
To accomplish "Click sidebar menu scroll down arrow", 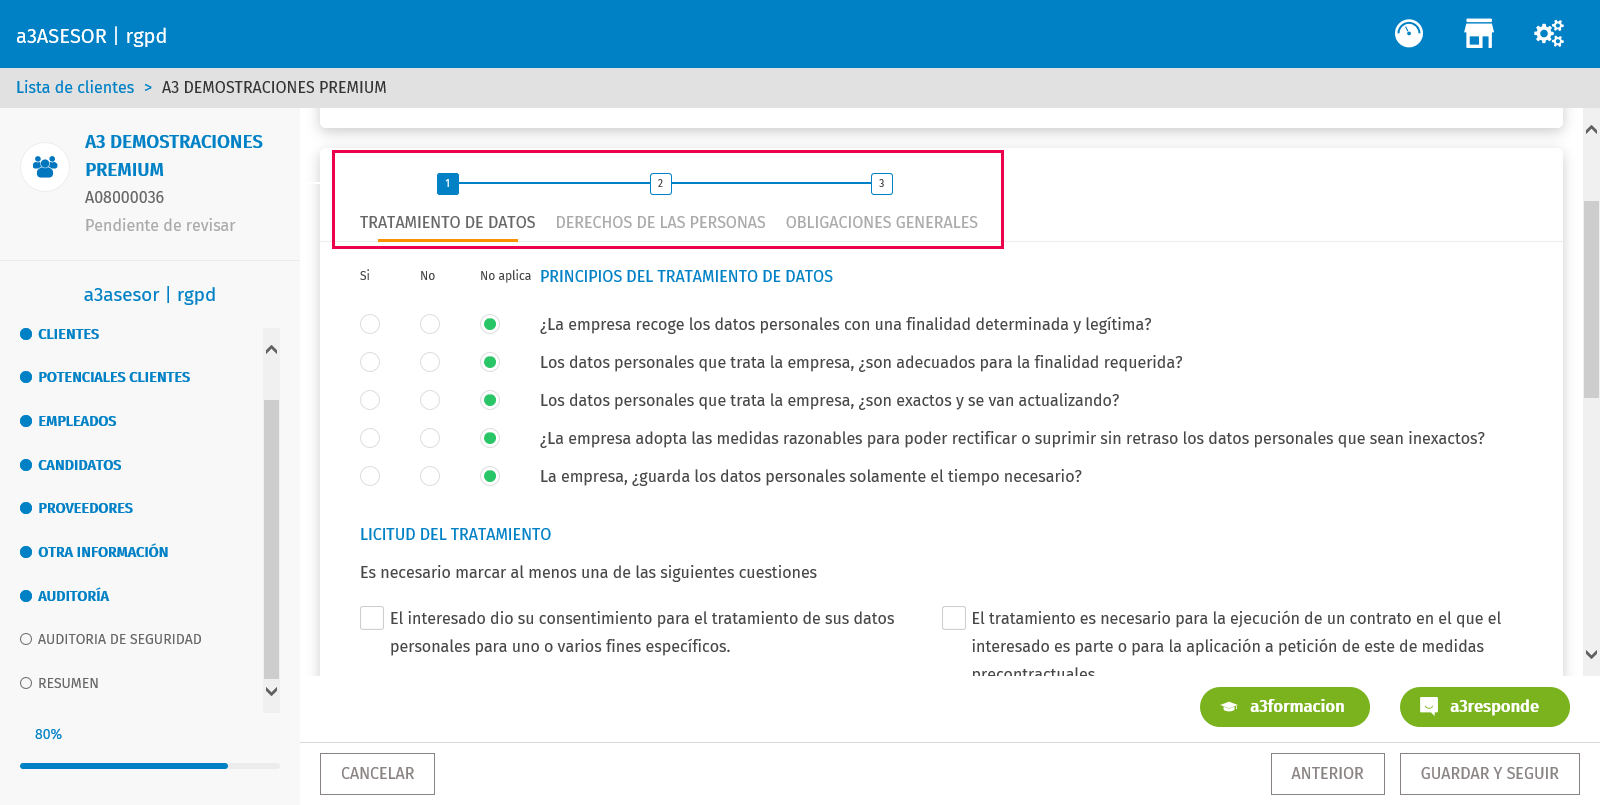I will 271,691.
